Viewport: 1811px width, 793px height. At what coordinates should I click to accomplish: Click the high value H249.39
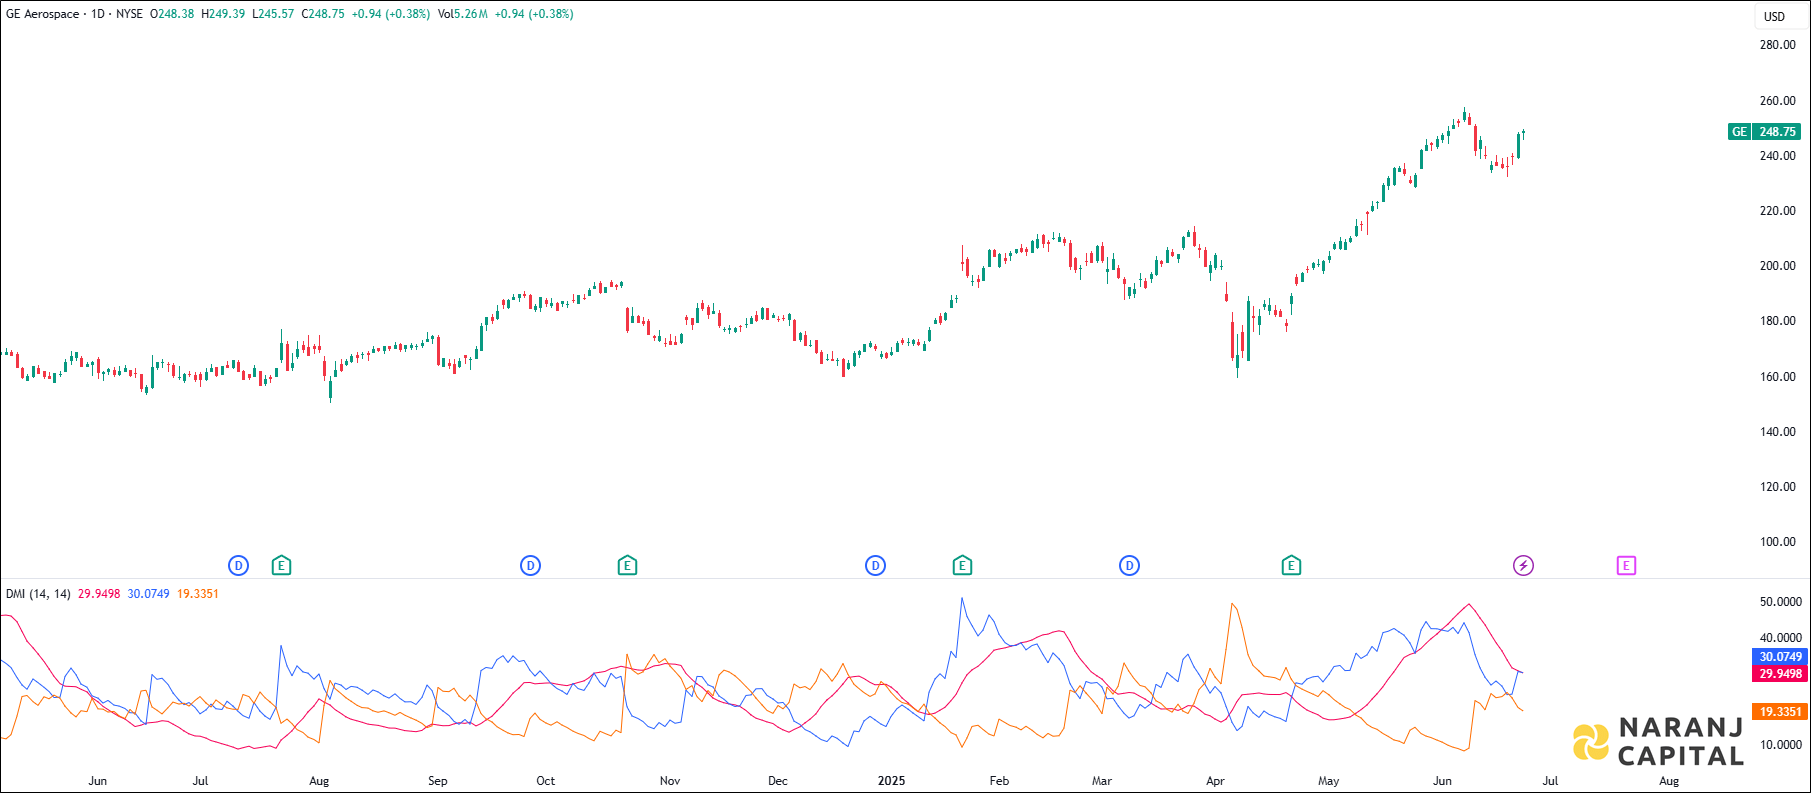click(223, 14)
